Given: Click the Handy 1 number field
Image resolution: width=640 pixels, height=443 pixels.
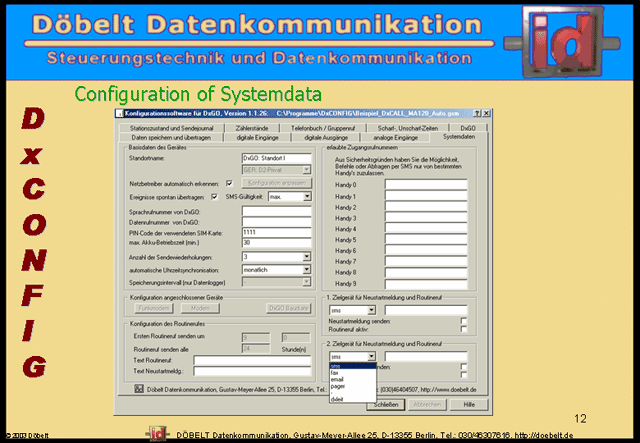Looking at the screenshot, I should pos(426,196).
